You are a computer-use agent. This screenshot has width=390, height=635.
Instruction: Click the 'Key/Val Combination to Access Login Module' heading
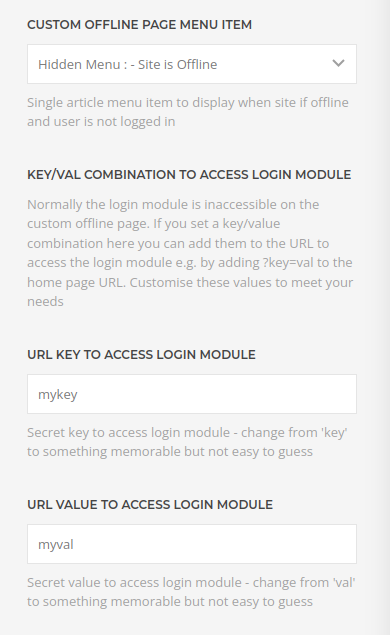[x=189, y=175]
